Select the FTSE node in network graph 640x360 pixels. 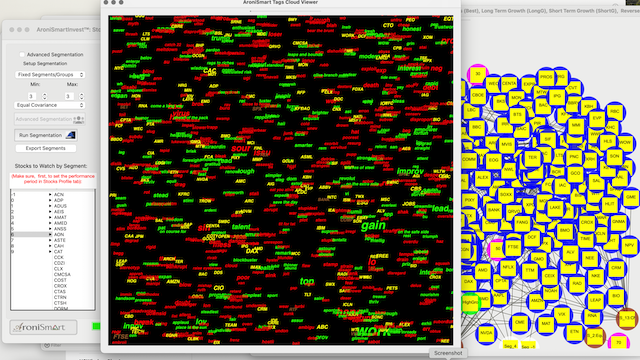tap(513, 247)
